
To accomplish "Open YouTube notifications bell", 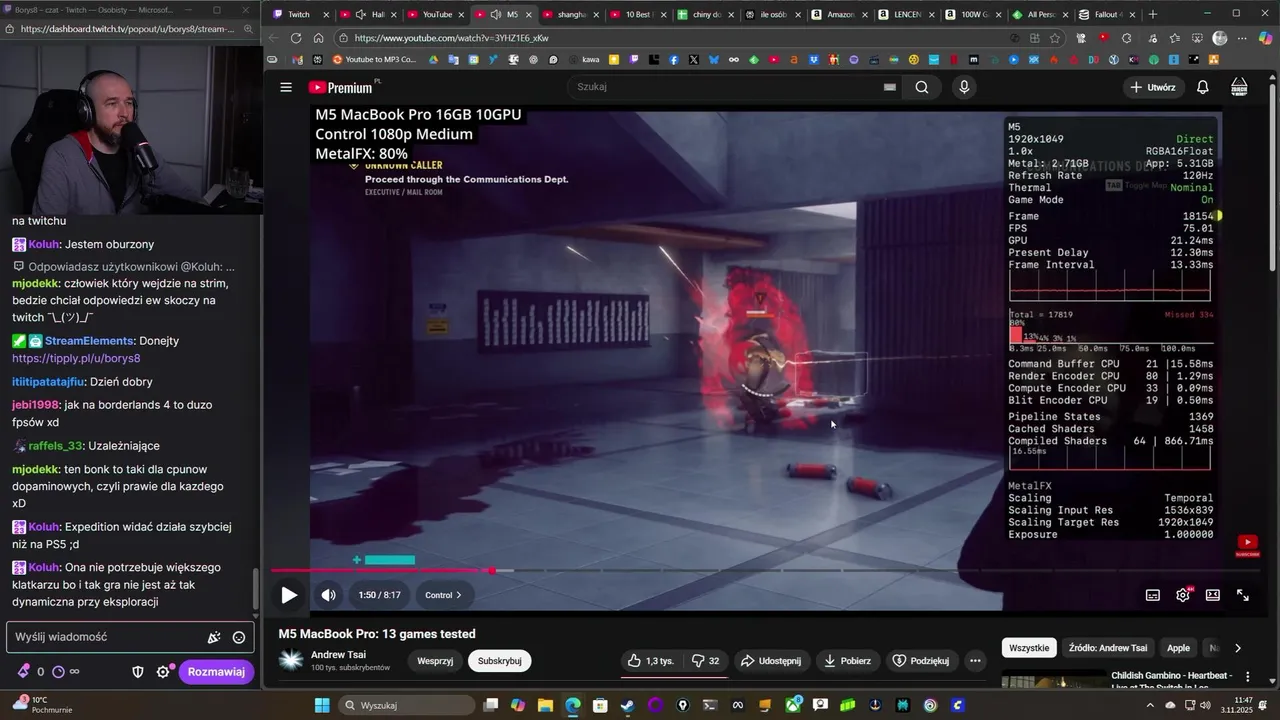I will 1203,87.
